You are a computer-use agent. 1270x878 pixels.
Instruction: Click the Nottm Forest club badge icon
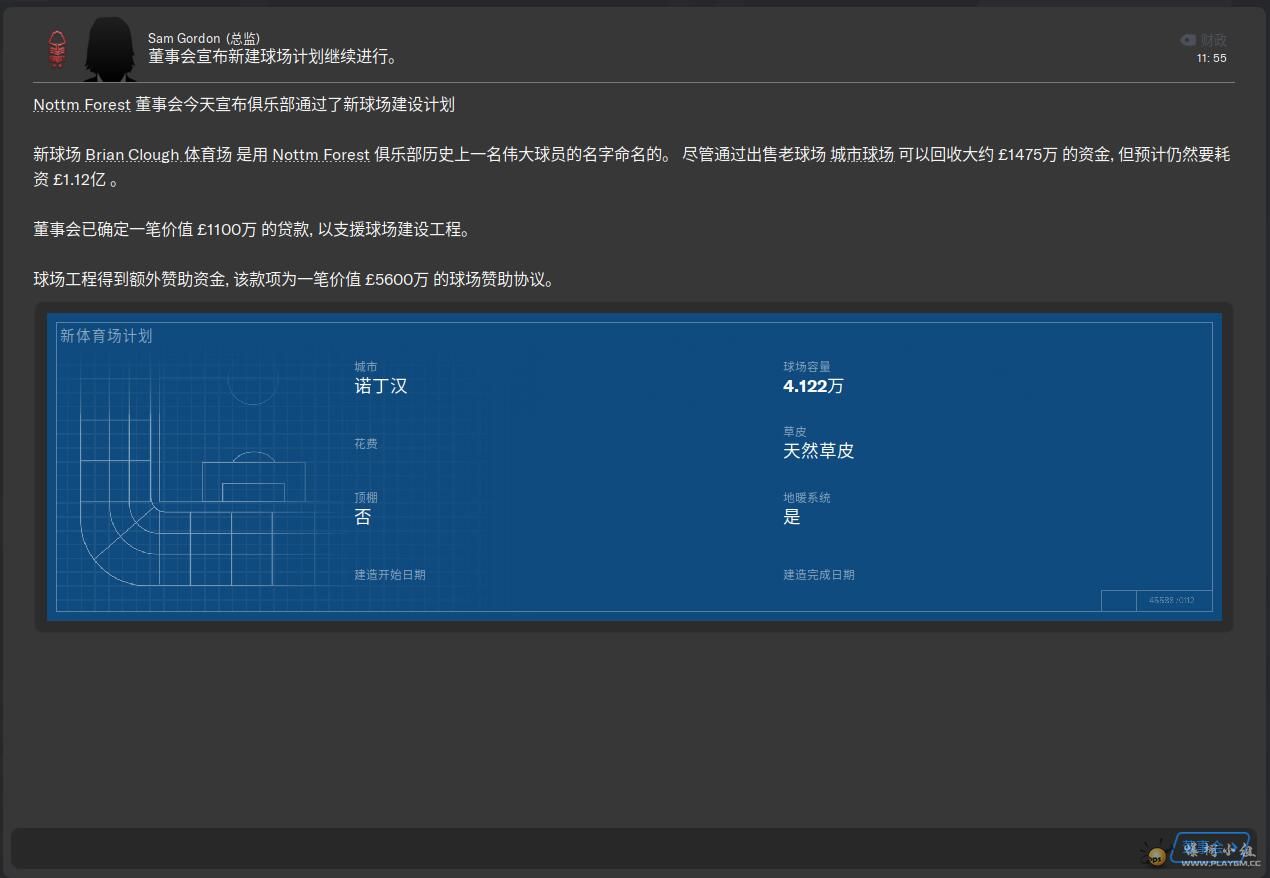[x=57, y=47]
